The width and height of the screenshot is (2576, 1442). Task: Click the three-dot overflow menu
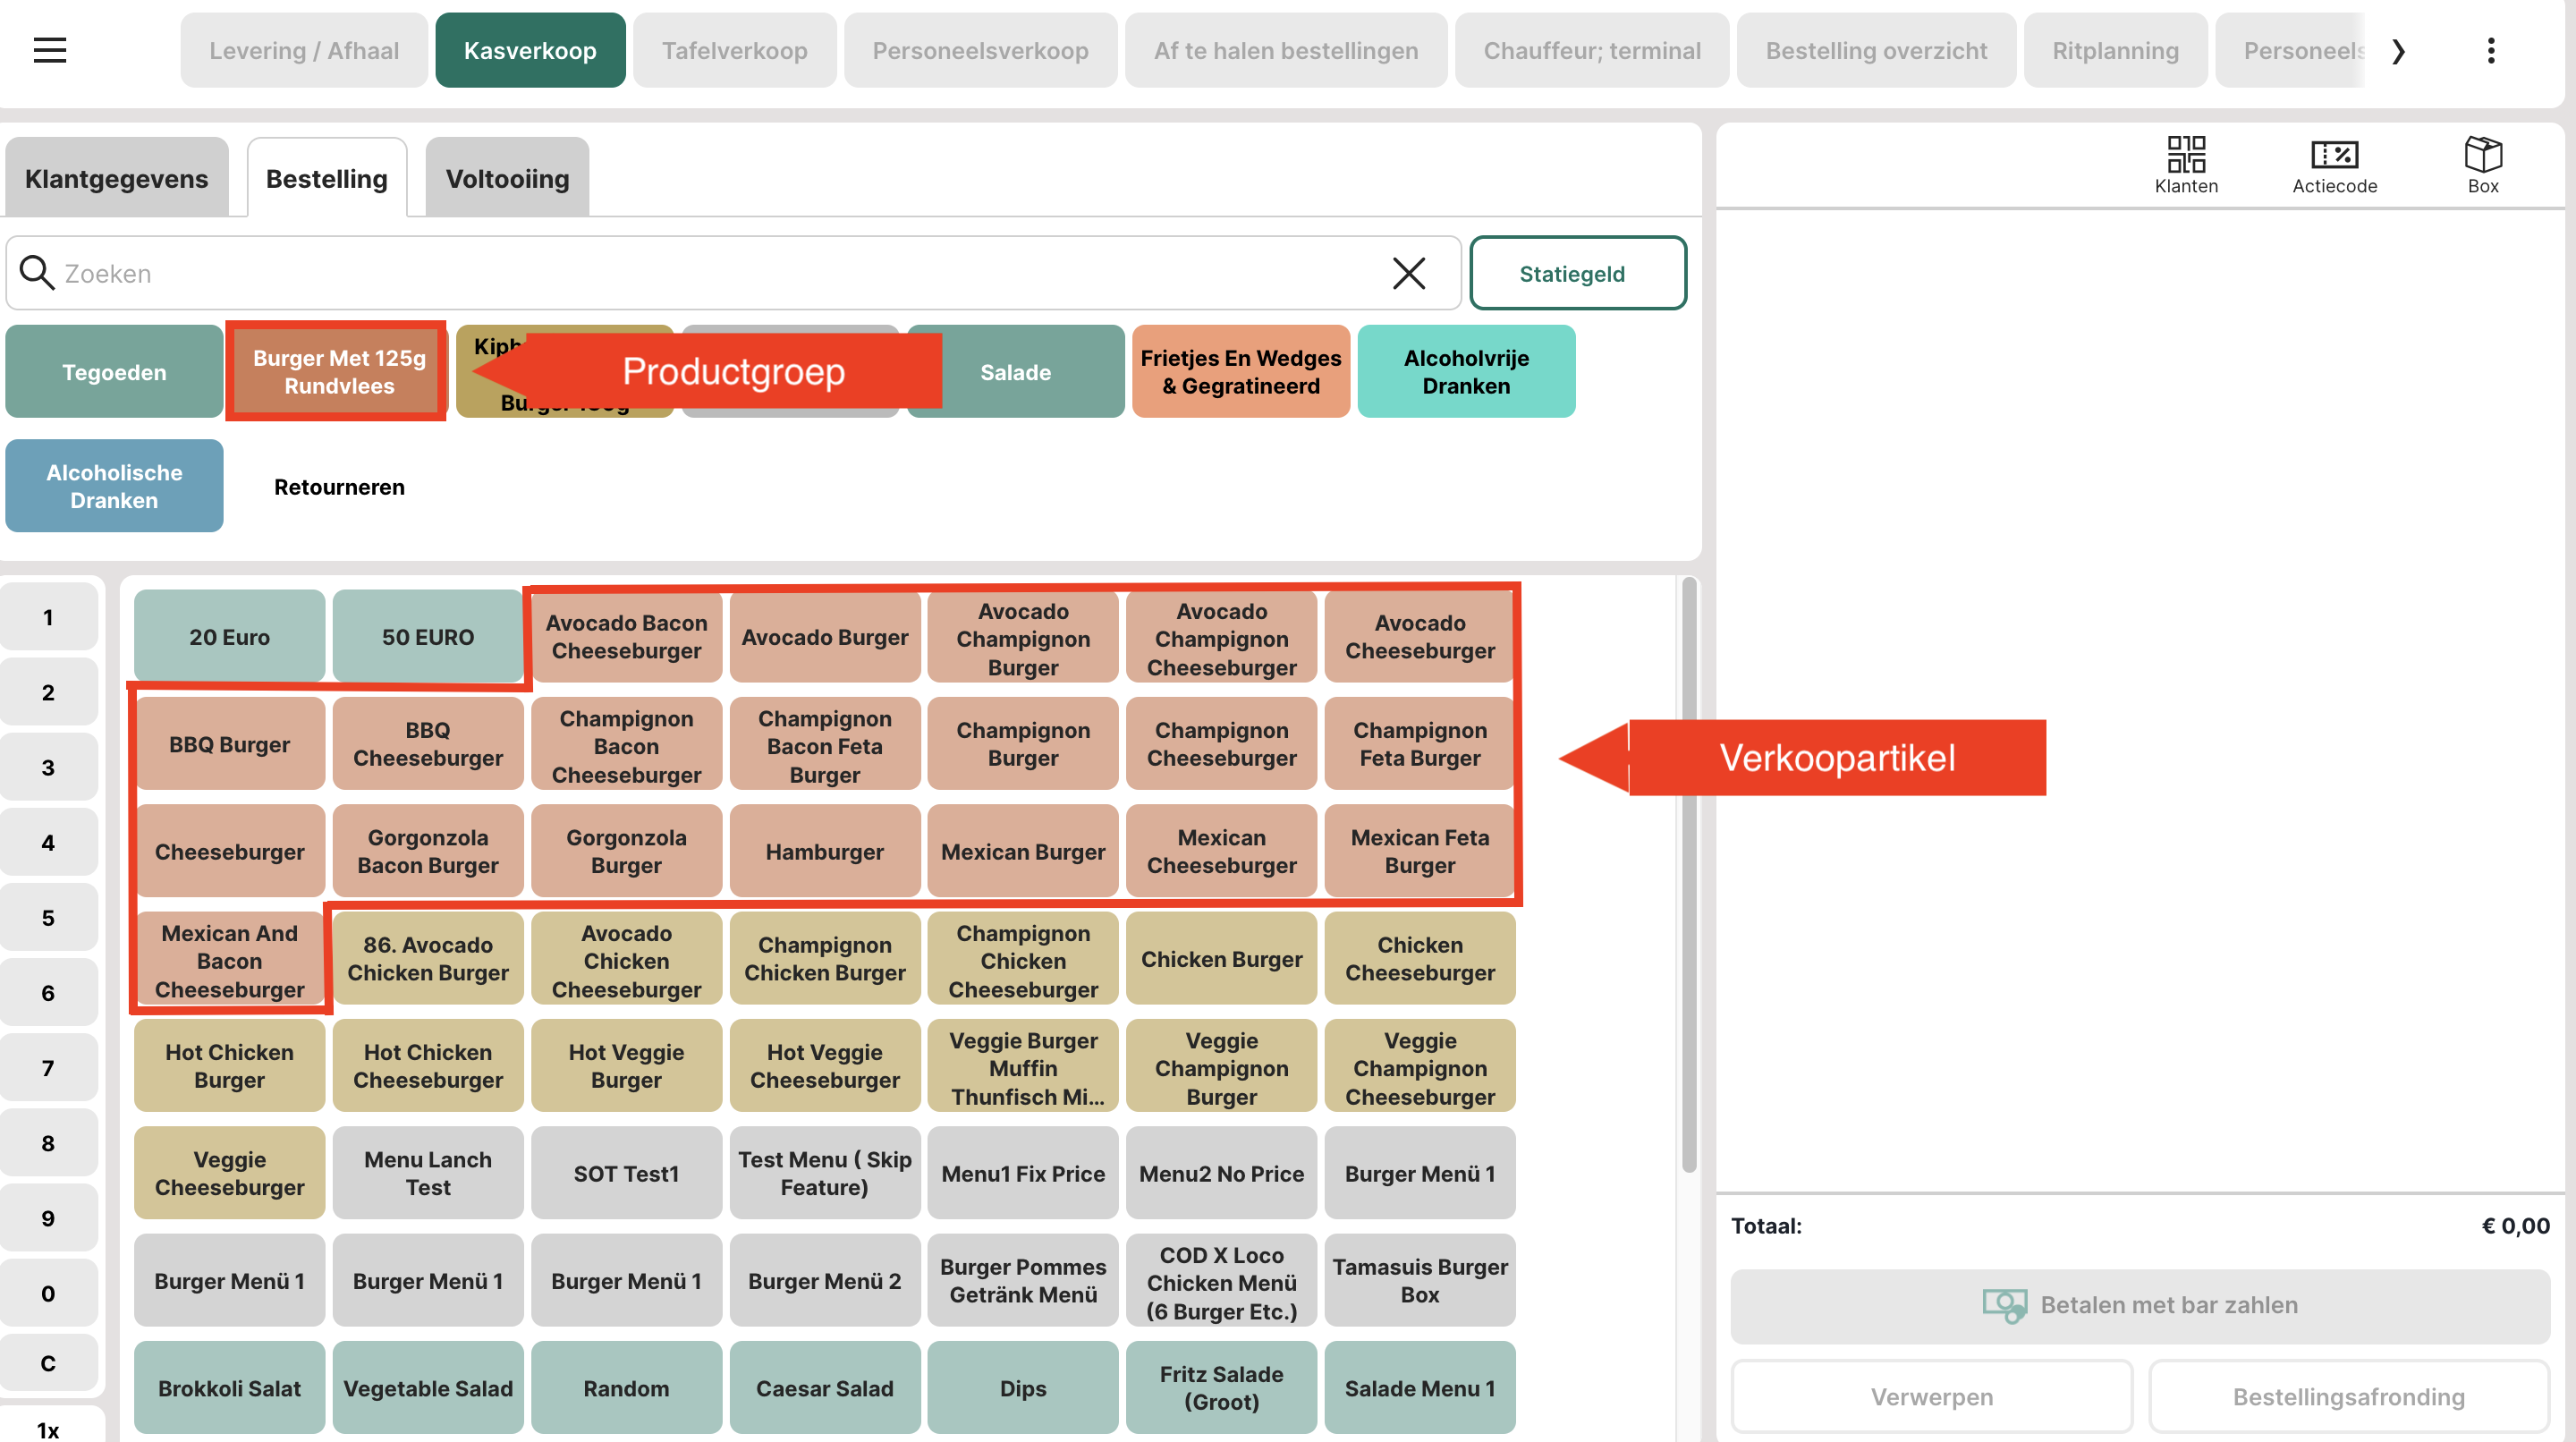tap(2490, 50)
